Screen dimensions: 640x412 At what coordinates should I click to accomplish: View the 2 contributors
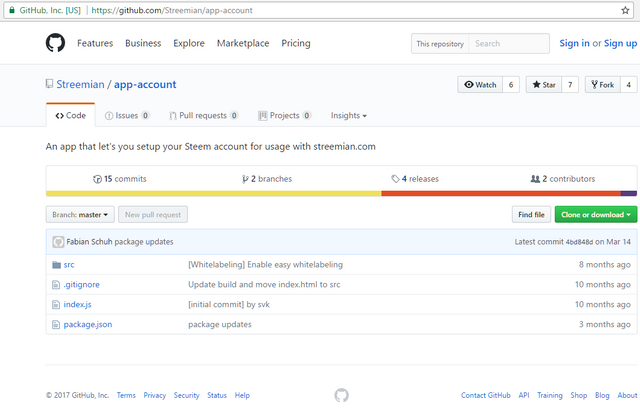click(563, 179)
